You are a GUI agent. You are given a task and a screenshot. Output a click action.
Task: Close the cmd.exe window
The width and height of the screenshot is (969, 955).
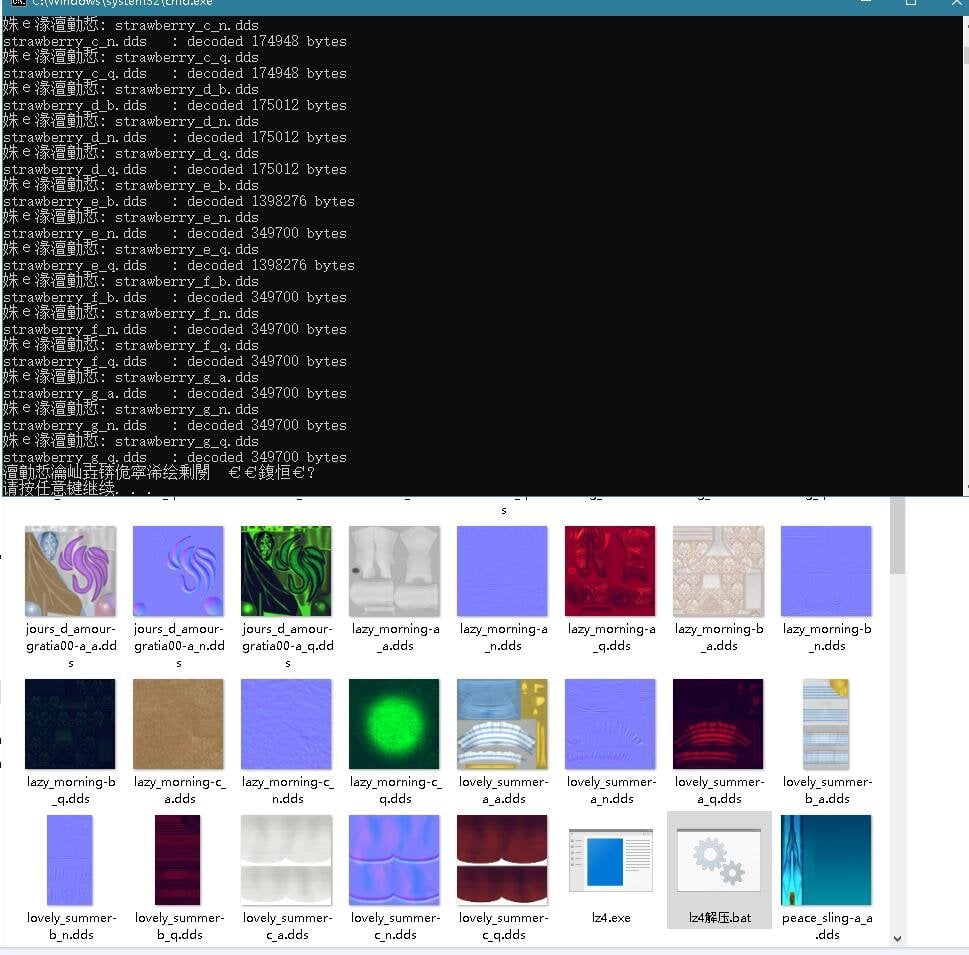pyautogui.click(x=957, y=2)
